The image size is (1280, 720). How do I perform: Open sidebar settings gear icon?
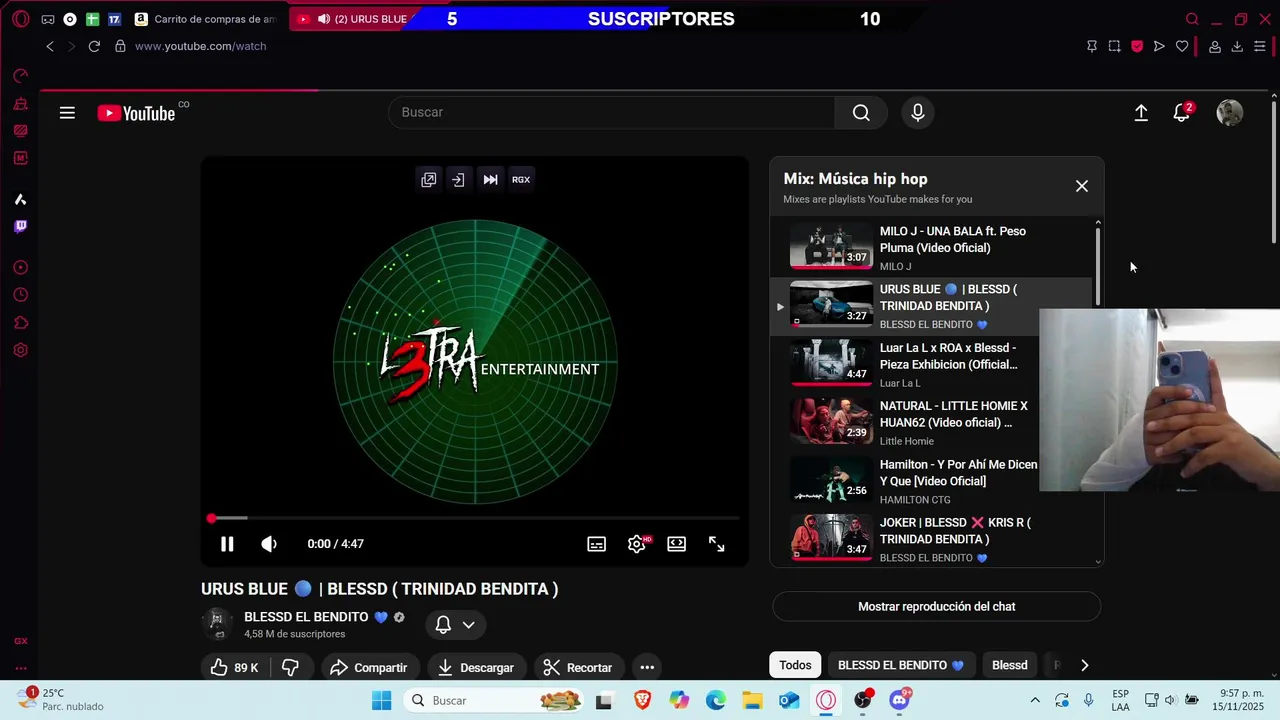coord(20,350)
